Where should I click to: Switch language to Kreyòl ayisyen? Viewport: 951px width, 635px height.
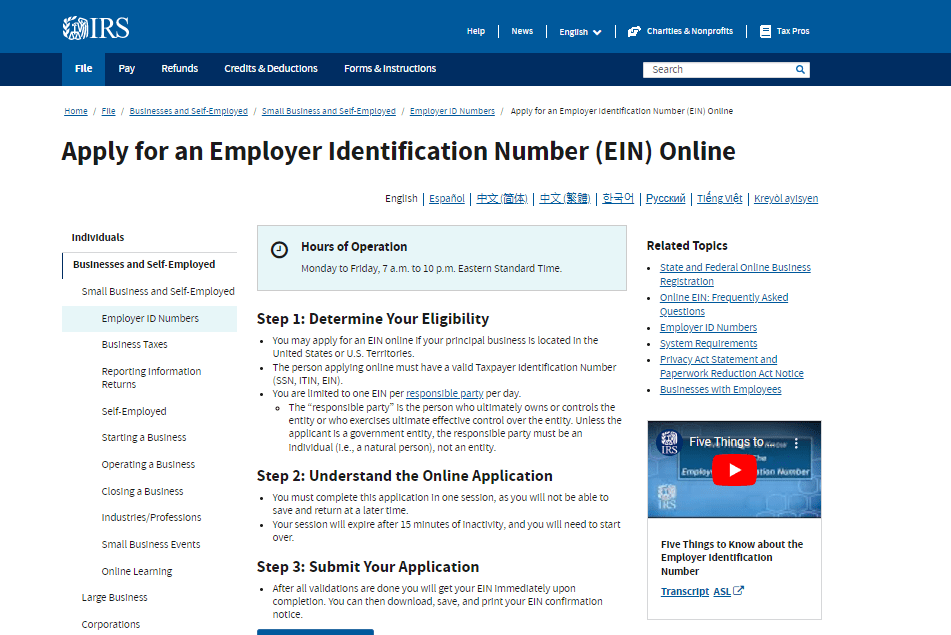click(785, 198)
